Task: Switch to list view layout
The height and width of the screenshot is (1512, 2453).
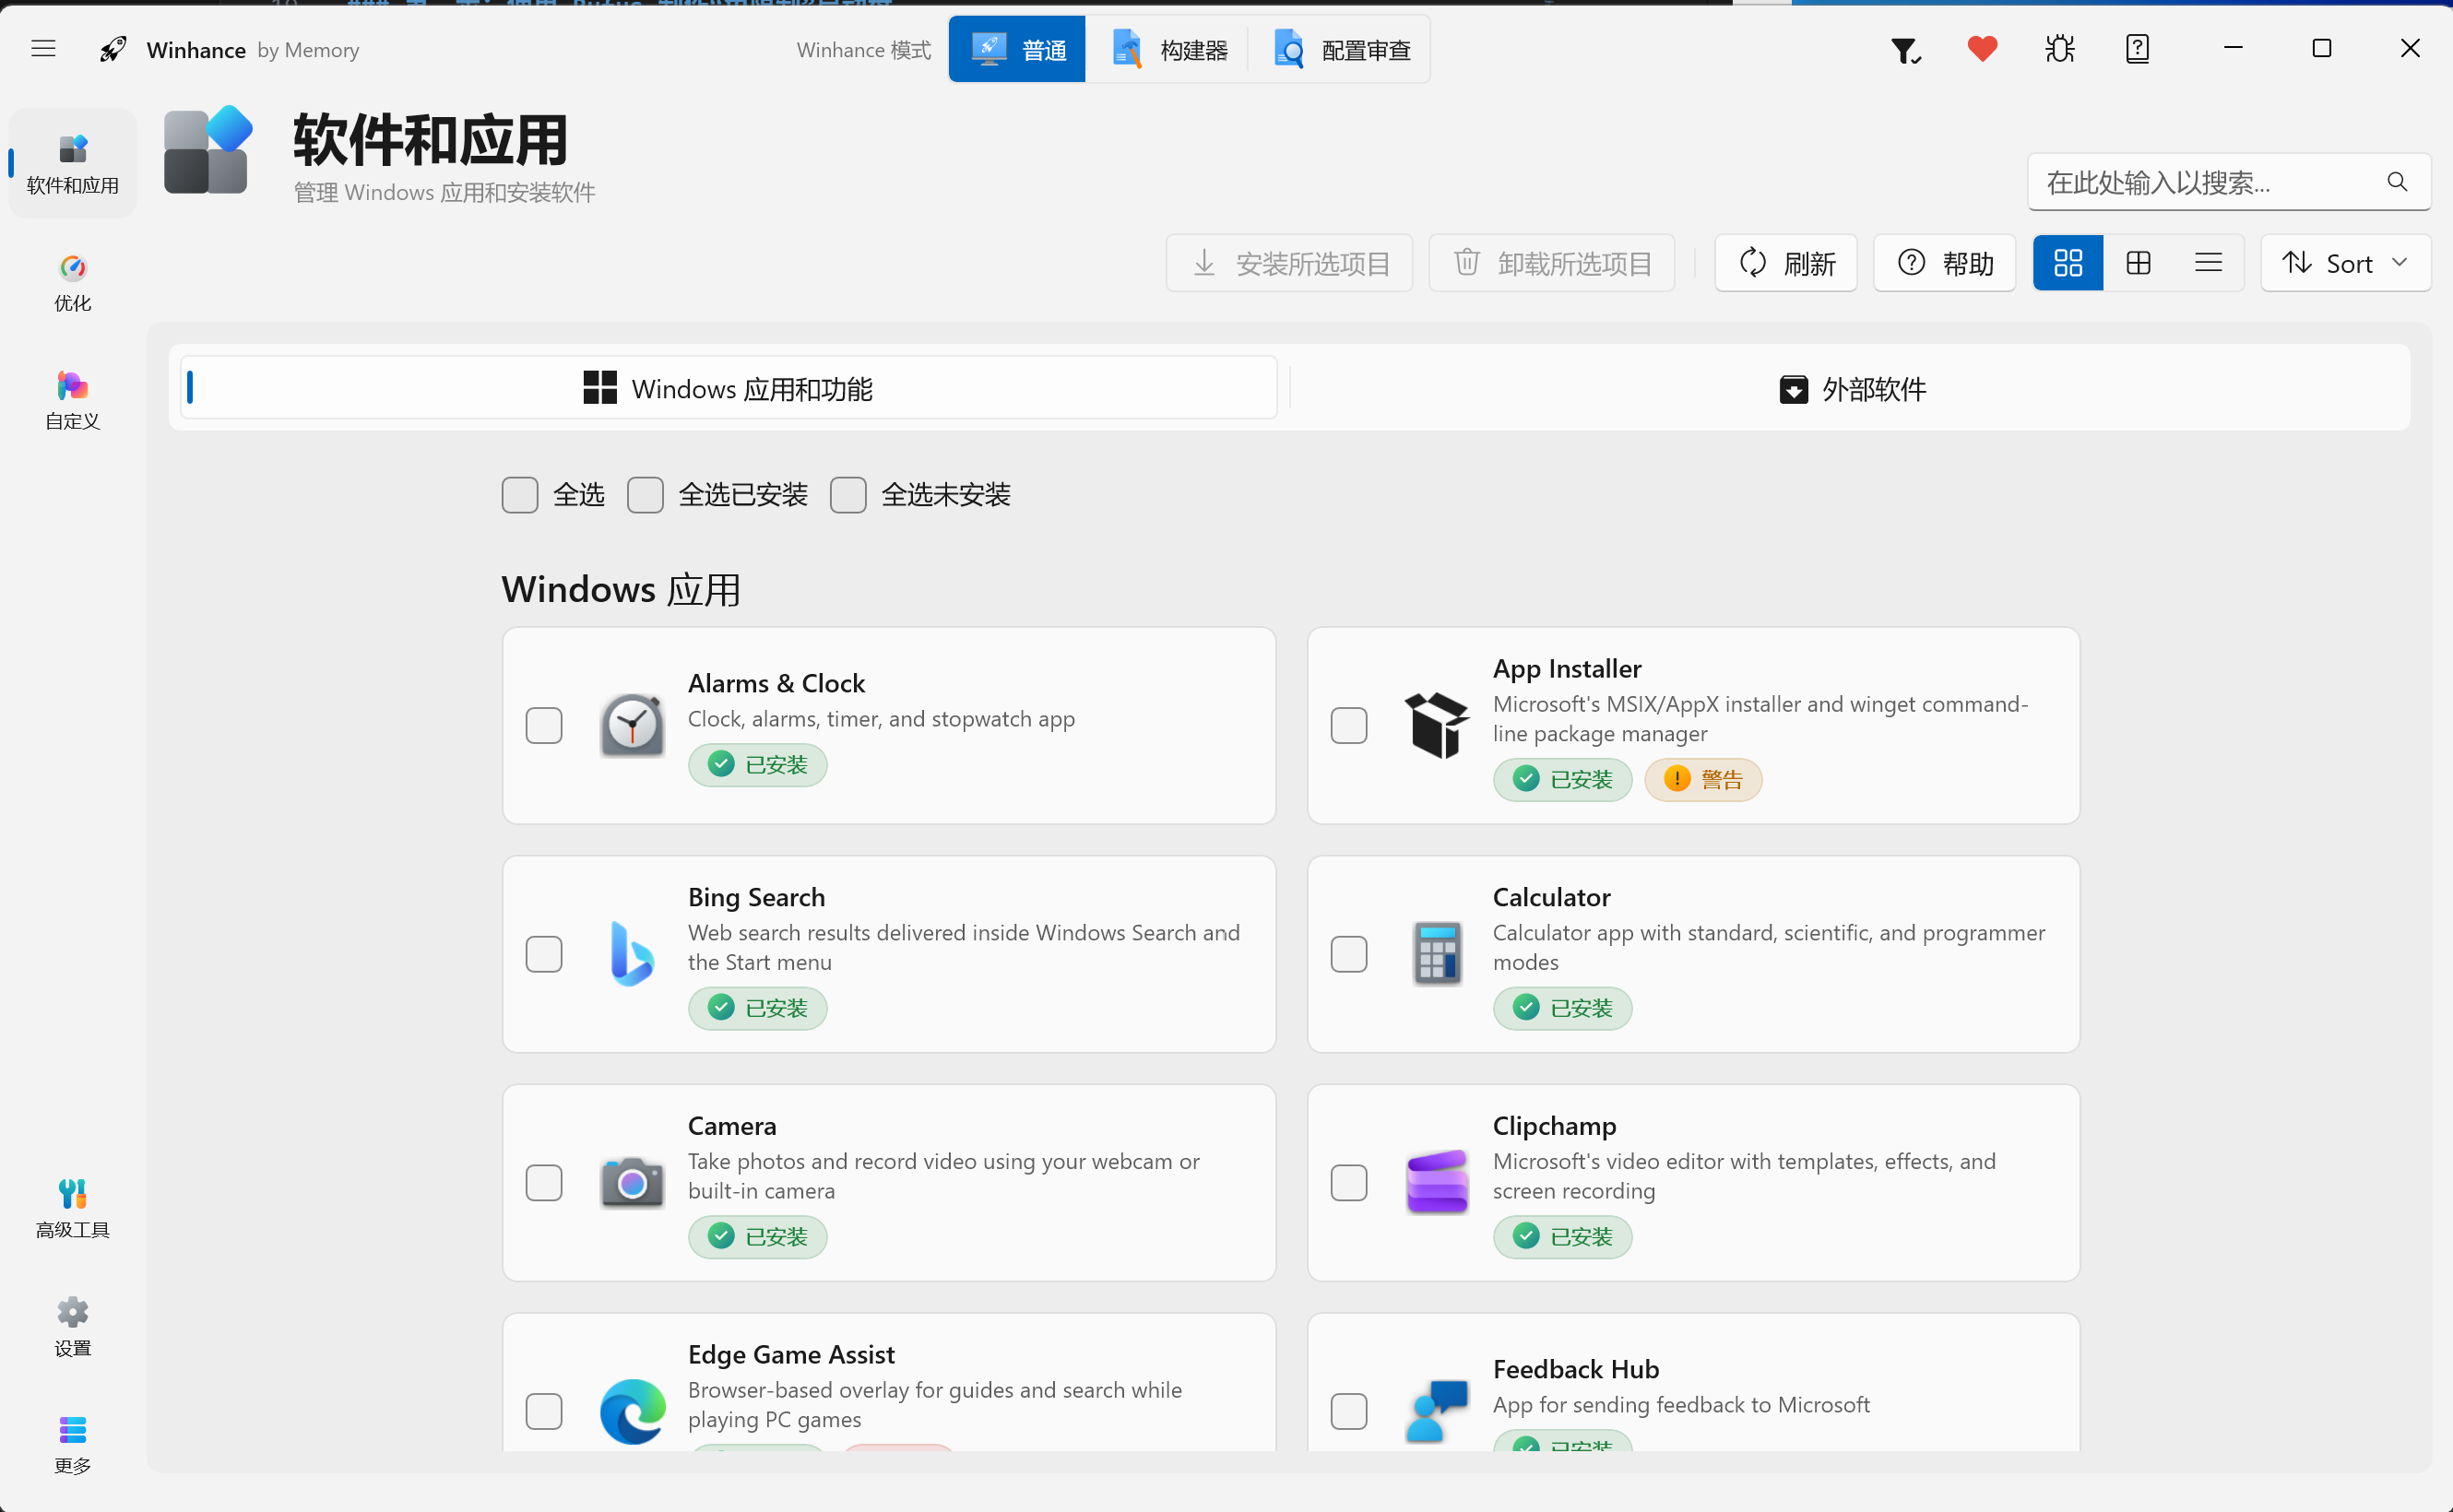Action: 2208,263
